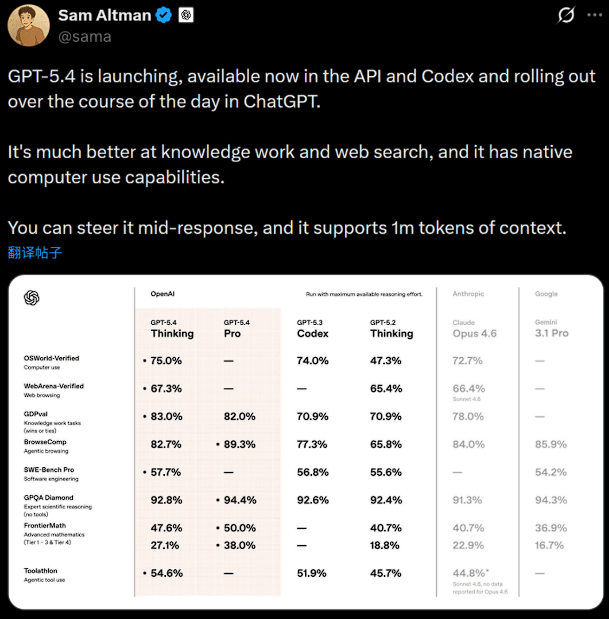Open the post's more options menu
This screenshot has height=619, width=609.
[594, 15]
